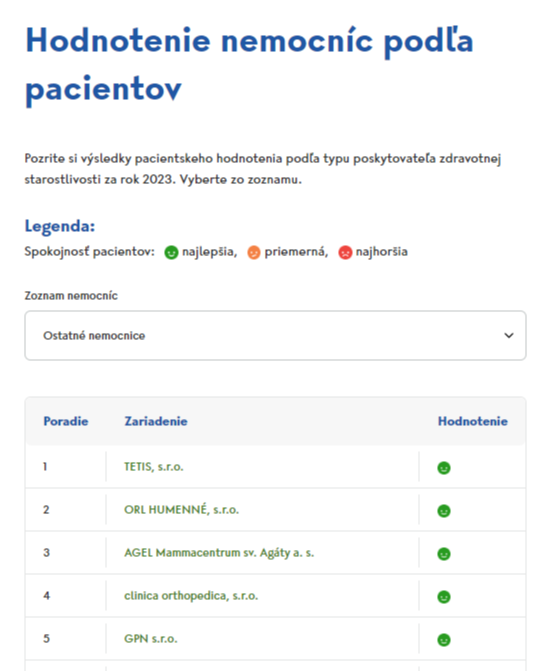Click green smiley rating for ORL HUMENNÉ

point(444,511)
